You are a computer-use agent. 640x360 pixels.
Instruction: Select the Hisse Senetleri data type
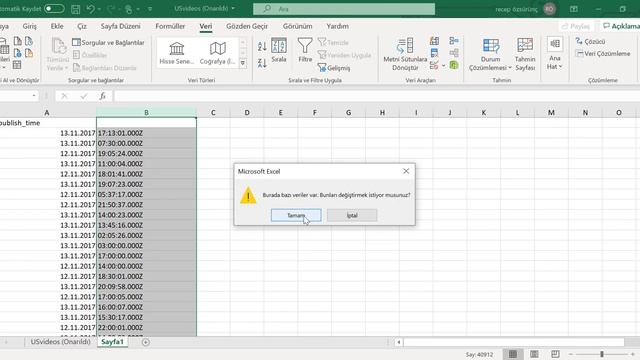pyautogui.click(x=177, y=53)
